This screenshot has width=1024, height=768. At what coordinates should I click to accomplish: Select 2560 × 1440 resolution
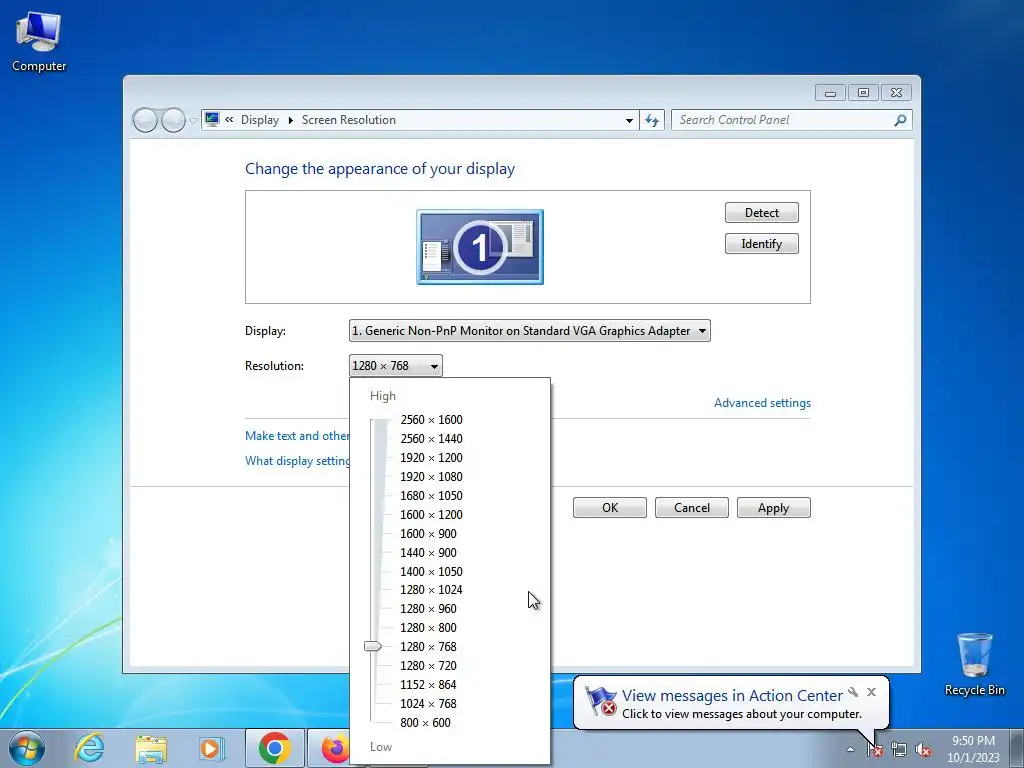point(431,439)
